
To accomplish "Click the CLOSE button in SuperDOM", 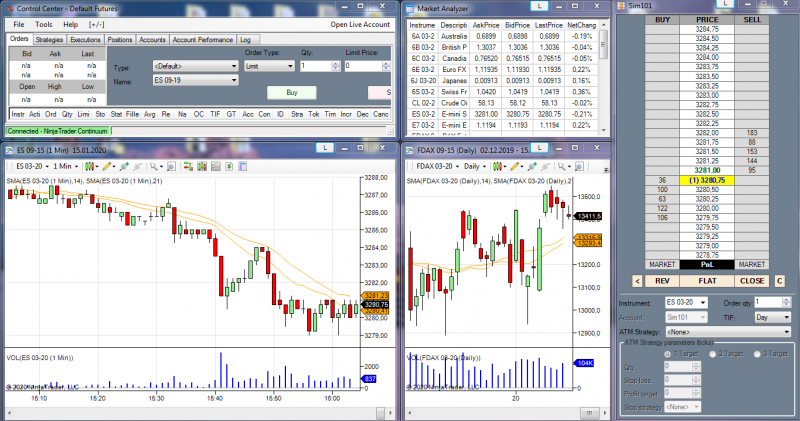I will click(752, 281).
